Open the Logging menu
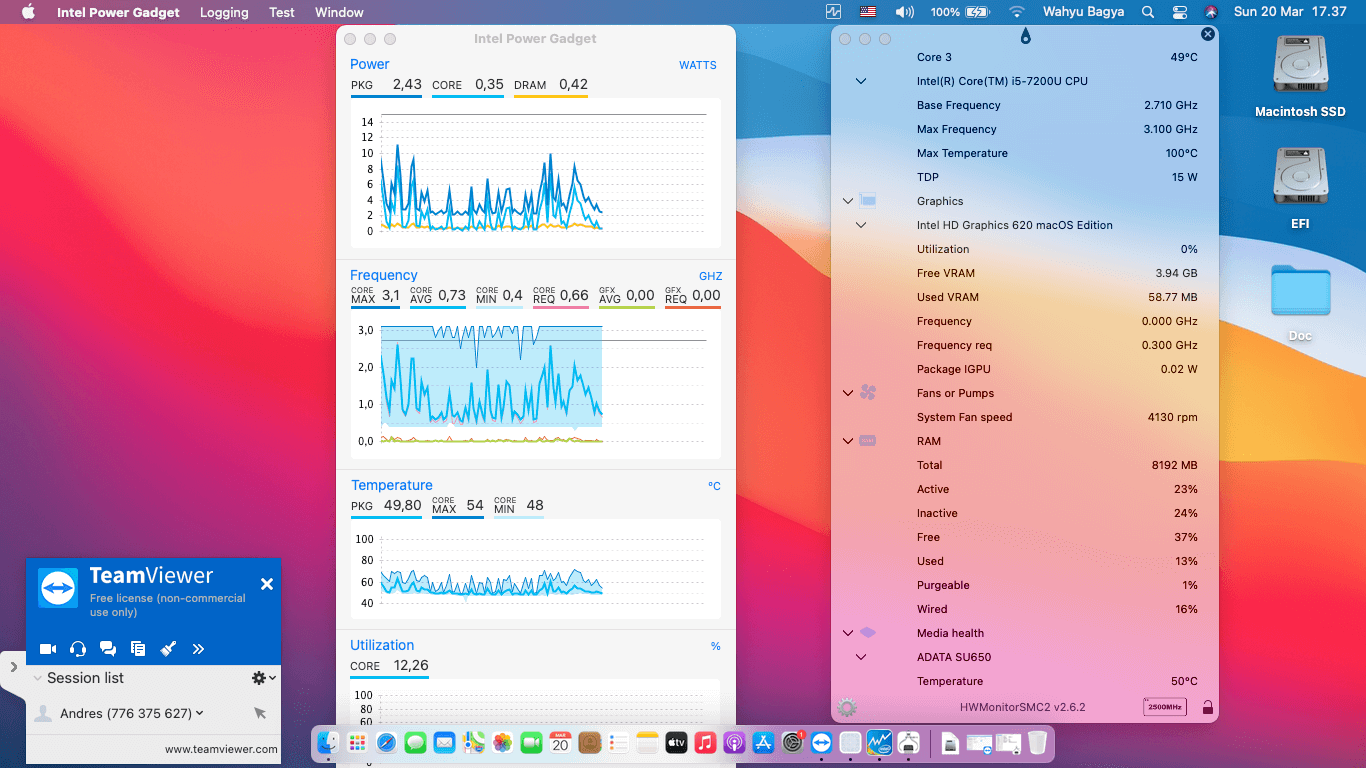The height and width of the screenshot is (768, 1366). point(224,12)
